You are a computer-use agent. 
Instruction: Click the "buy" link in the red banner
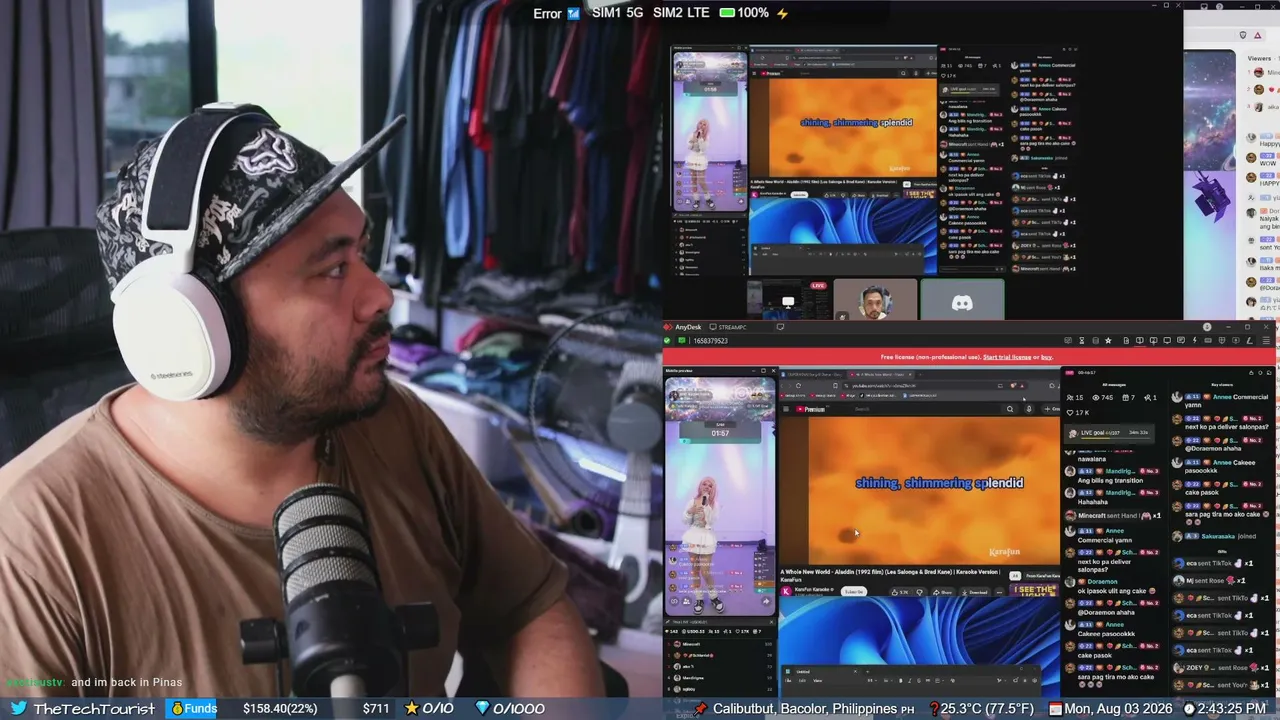point(1047,357)
